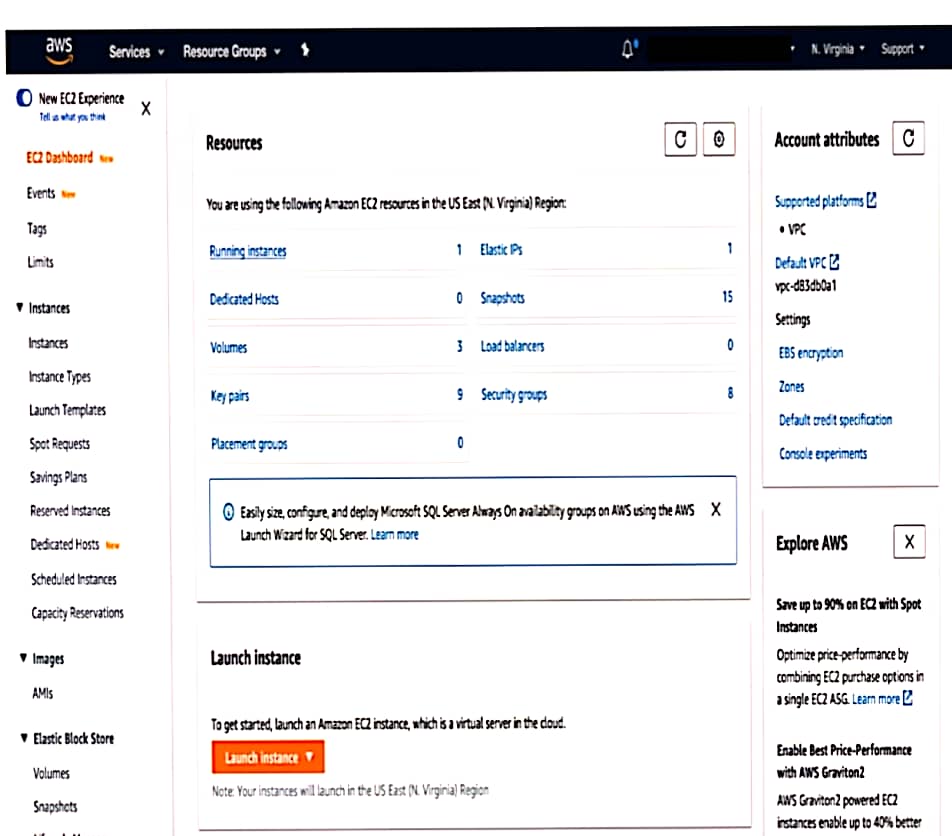The width and height of the screenshot is (952, 836).
Task: Open Default credit specification link
Action: tap(835, 420)
